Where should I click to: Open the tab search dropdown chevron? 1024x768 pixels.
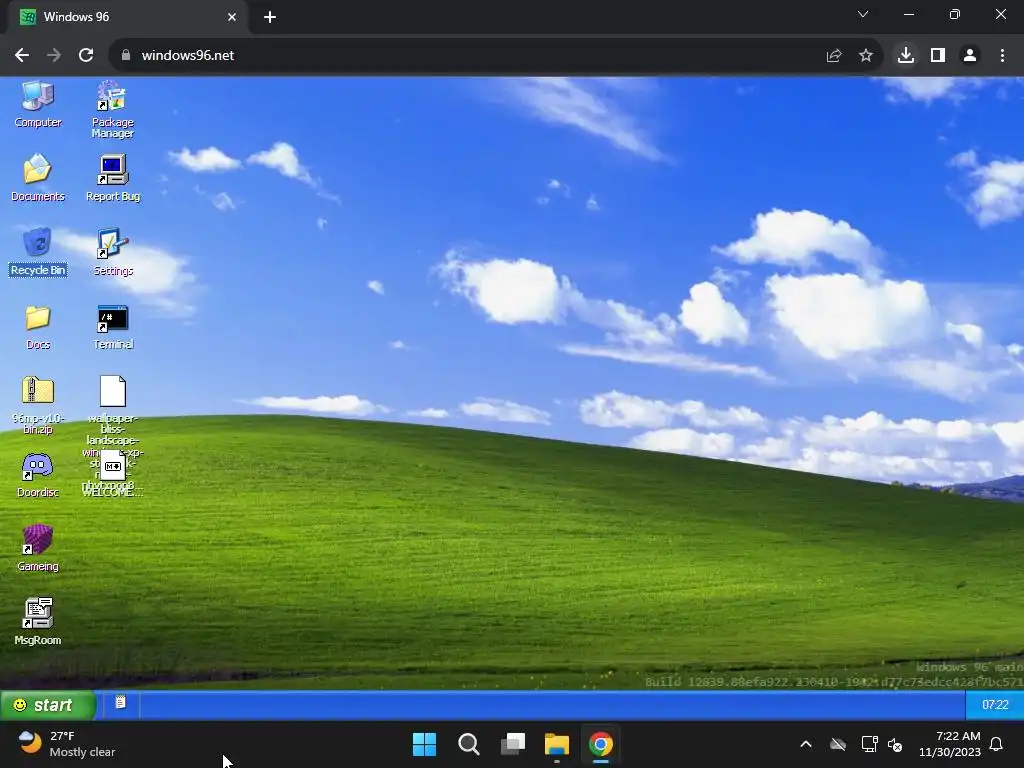point(863,14)
